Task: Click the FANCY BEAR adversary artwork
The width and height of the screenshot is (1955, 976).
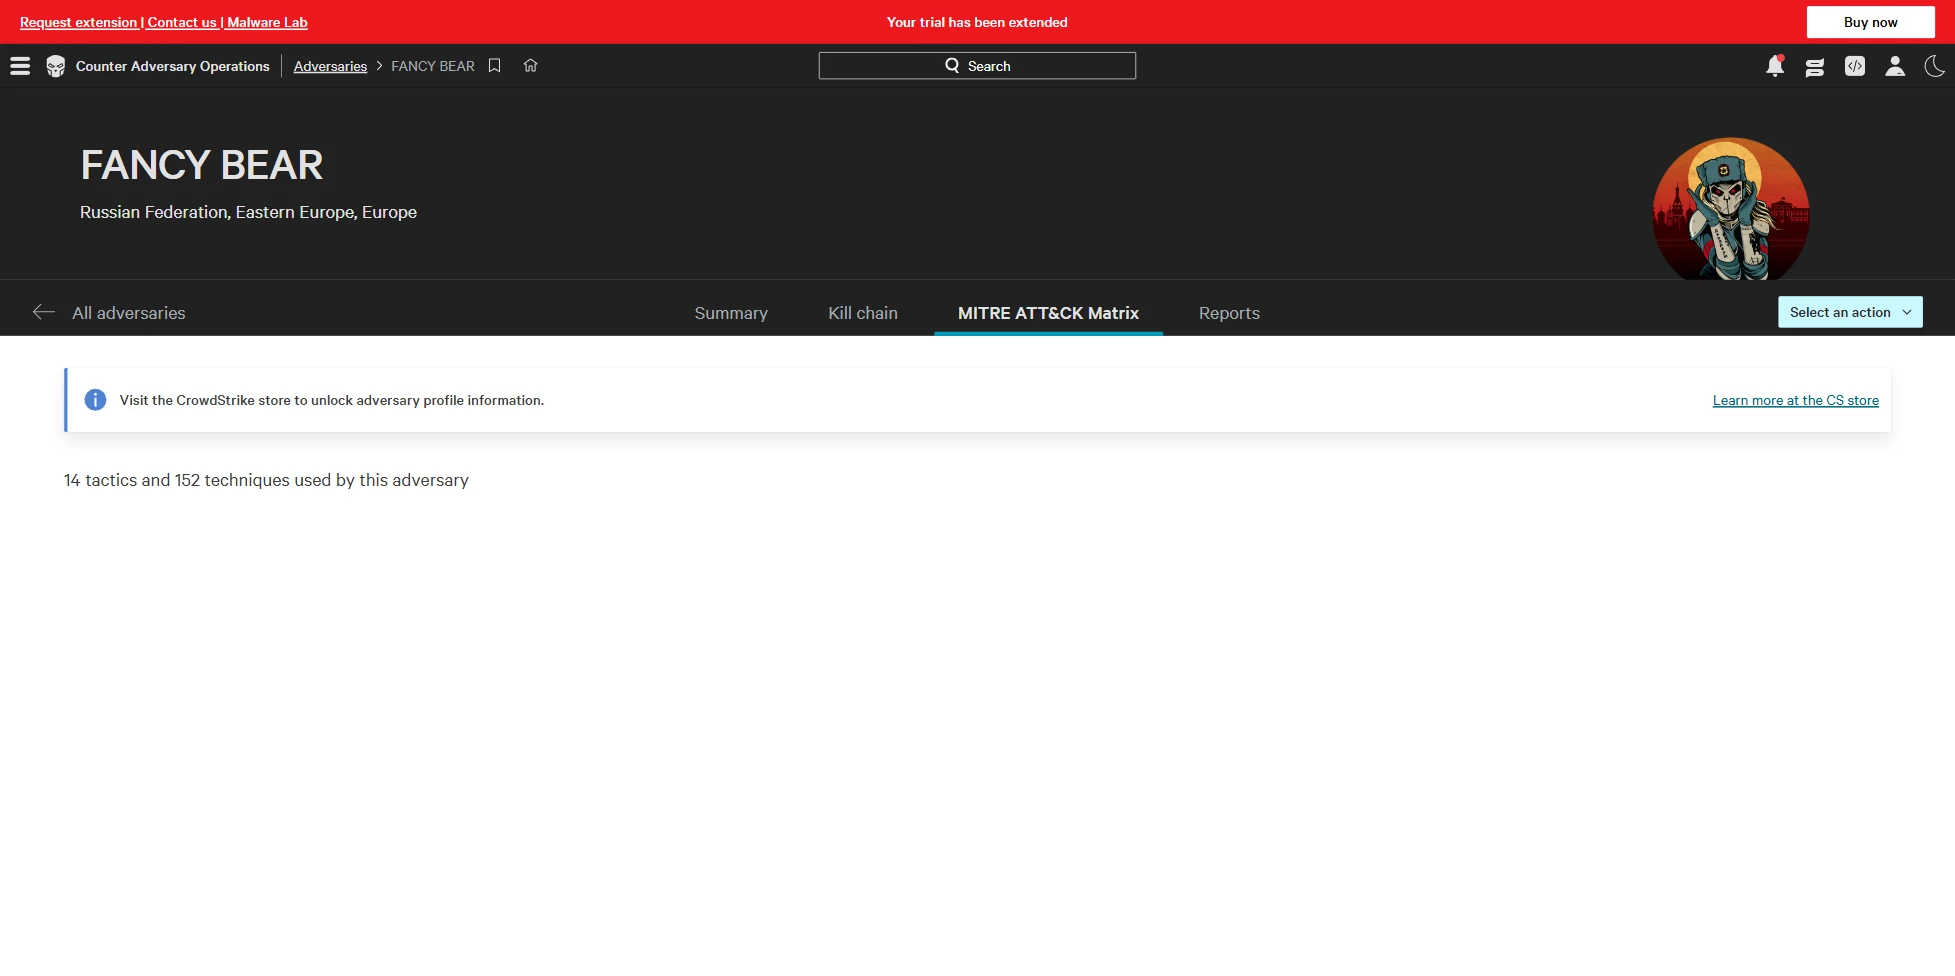Action: pyautogui.click(x=1731, y=209)
